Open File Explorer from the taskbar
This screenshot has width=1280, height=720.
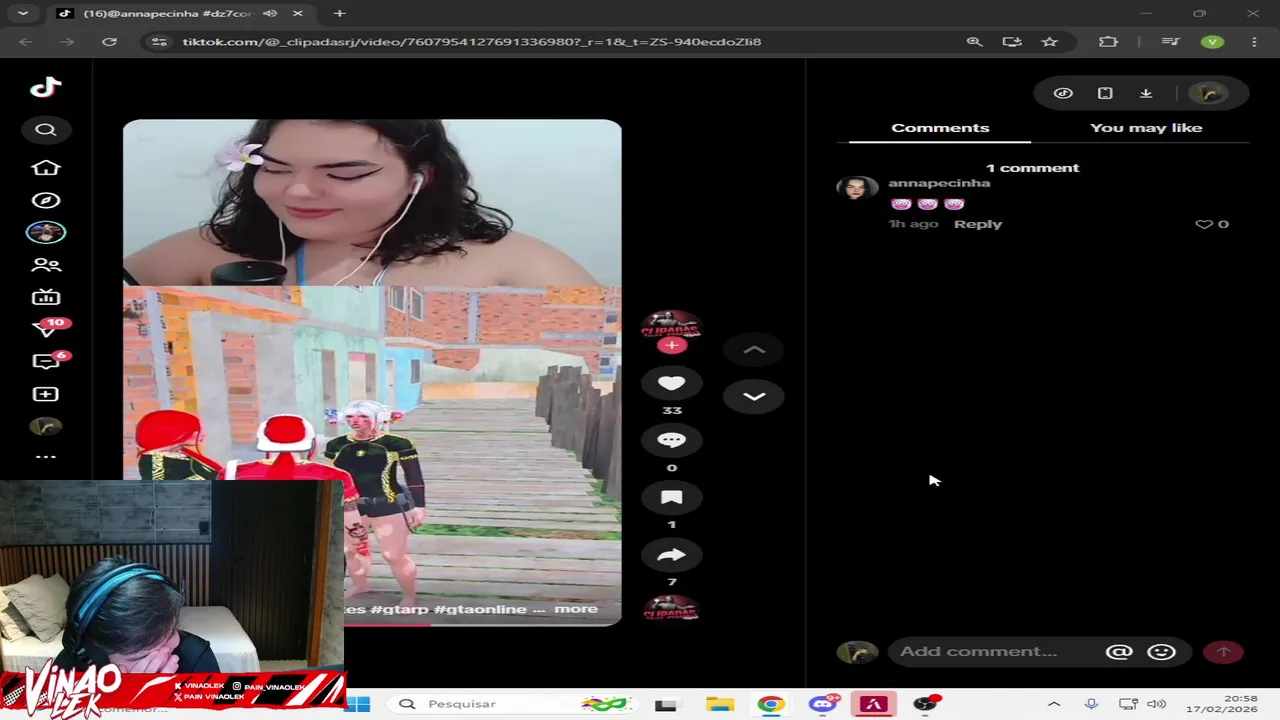[x=720, y=704]
